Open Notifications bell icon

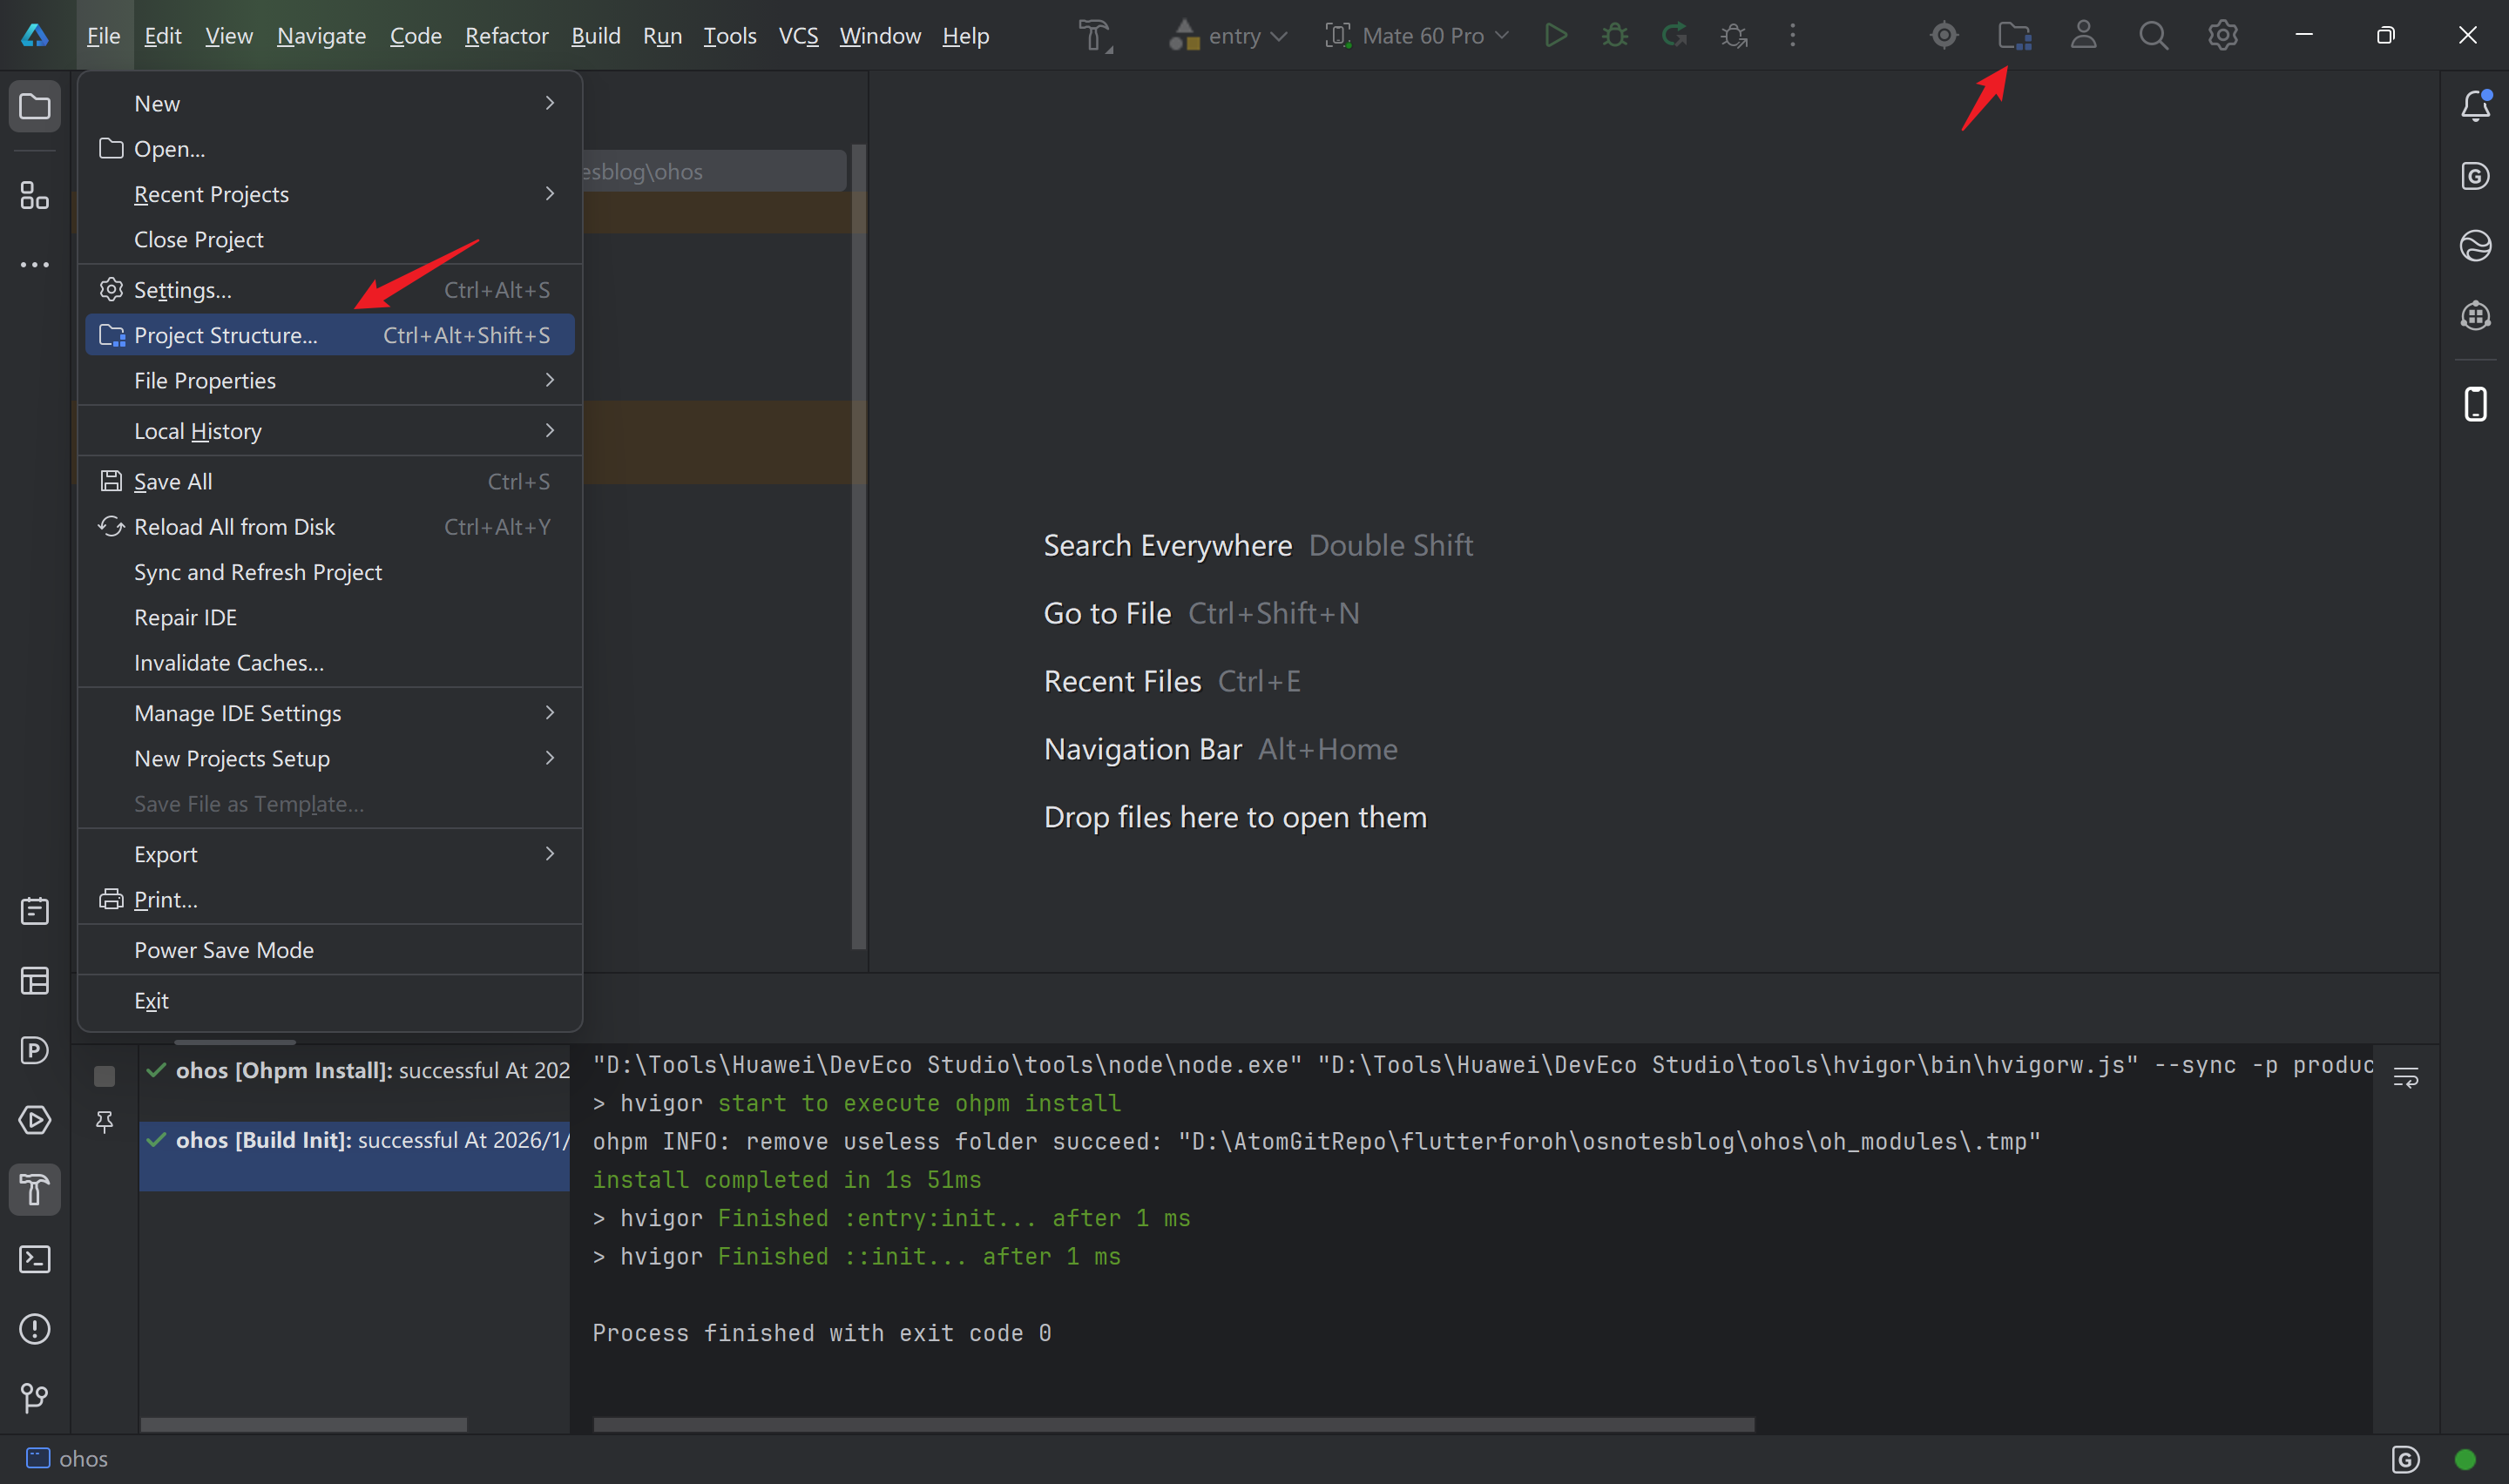[2476, 106]
